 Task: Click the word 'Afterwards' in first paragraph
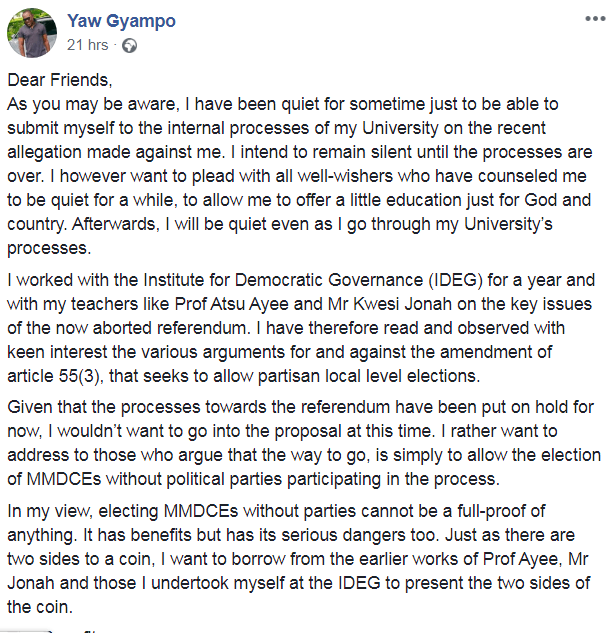click(116, 224)
